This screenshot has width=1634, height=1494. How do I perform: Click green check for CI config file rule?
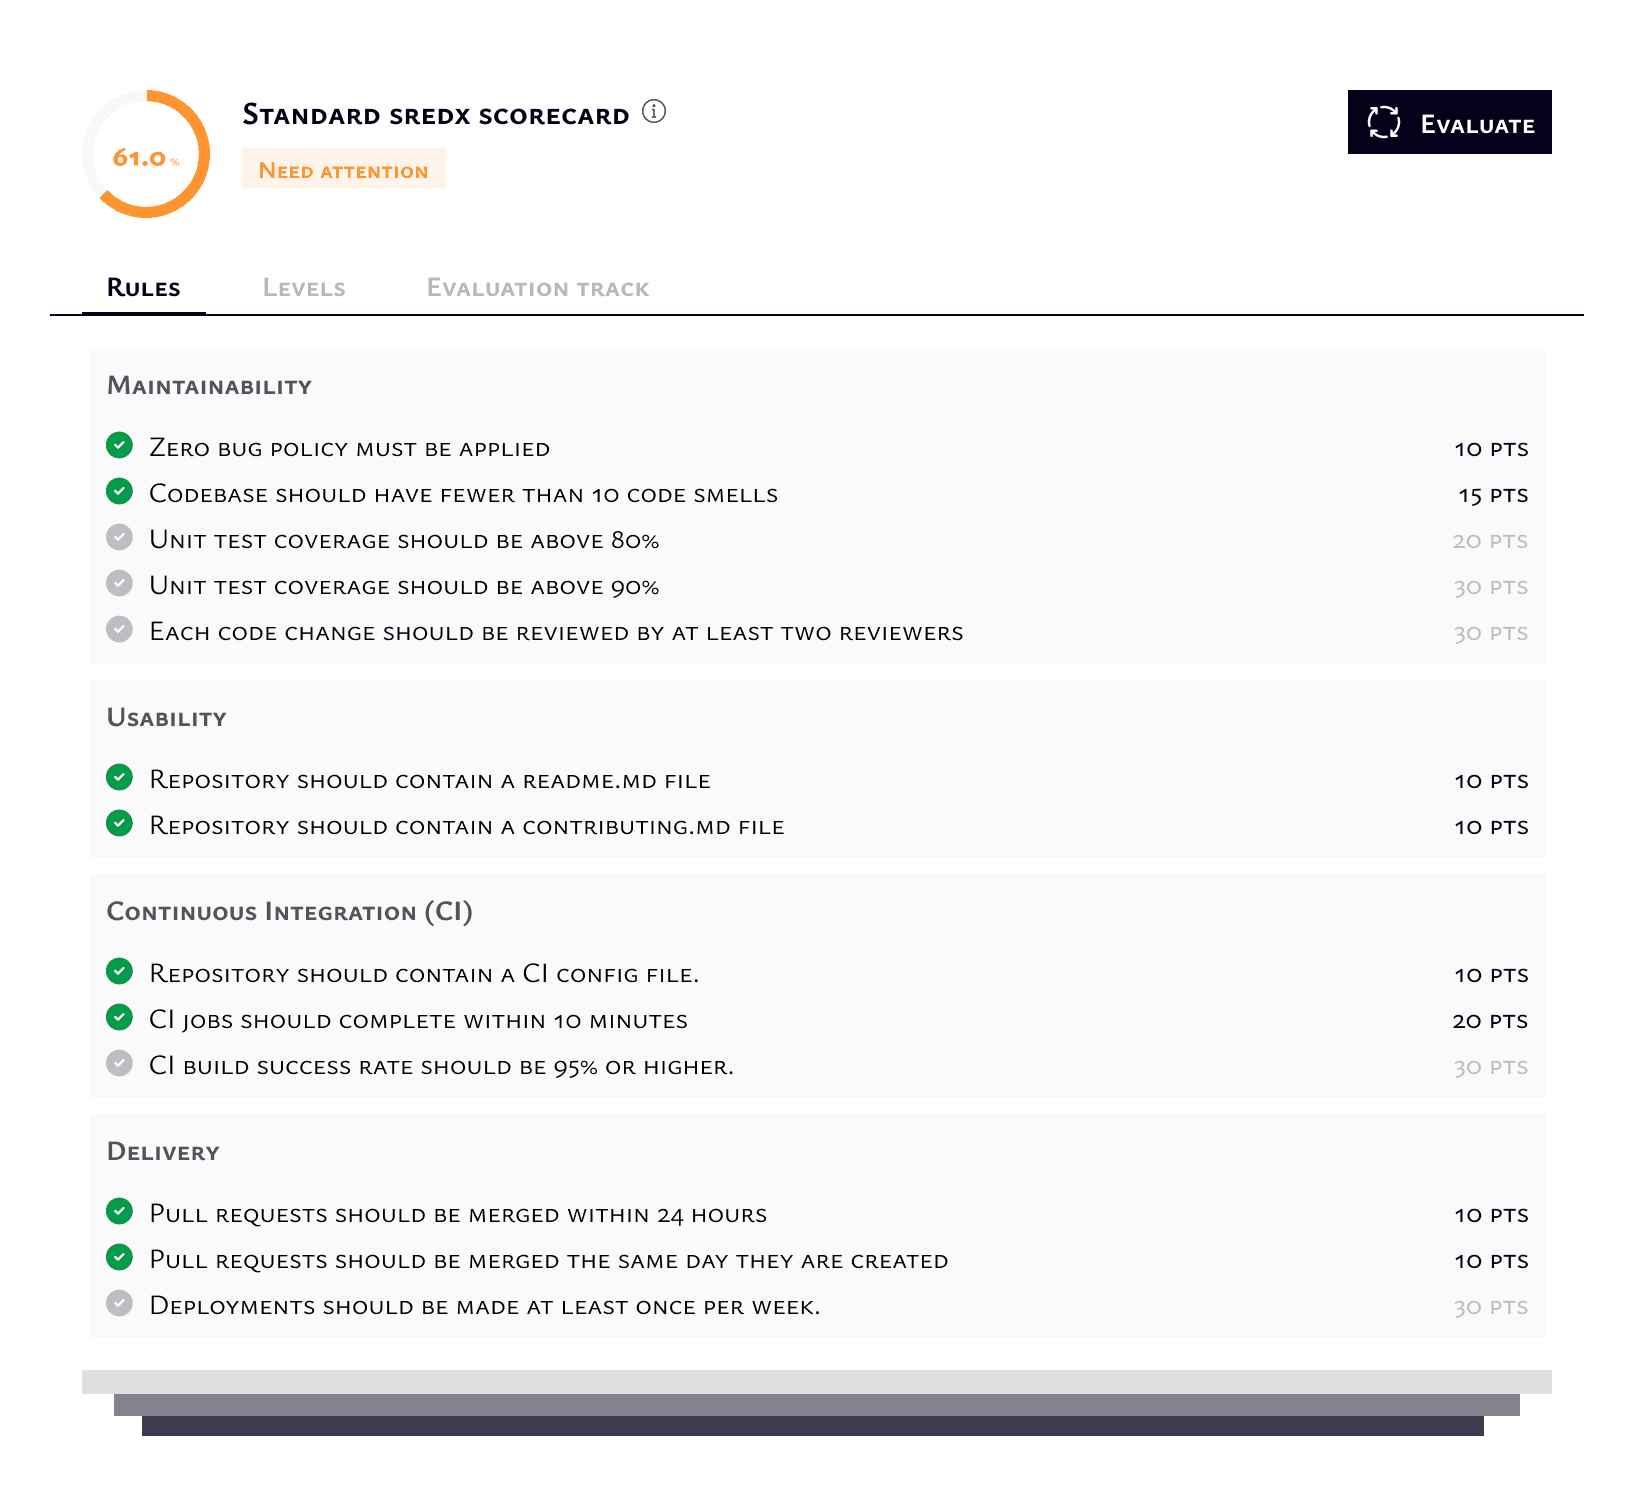120,971
